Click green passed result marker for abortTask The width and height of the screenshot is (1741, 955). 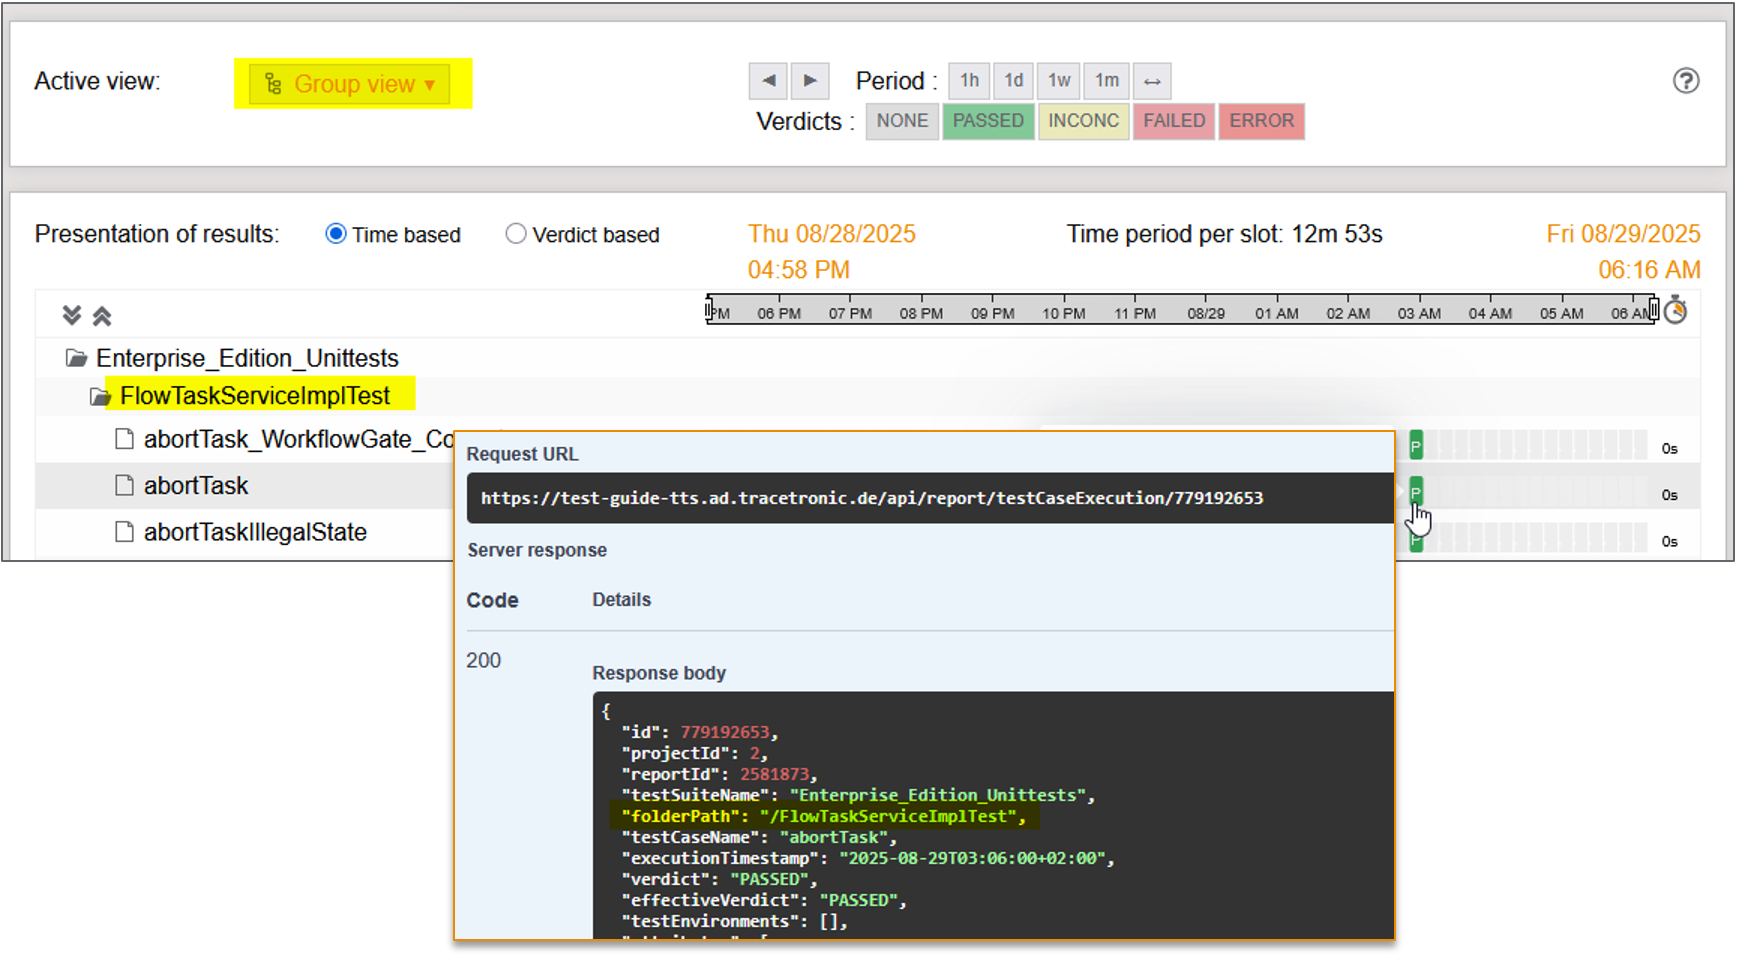point(1415,492)
